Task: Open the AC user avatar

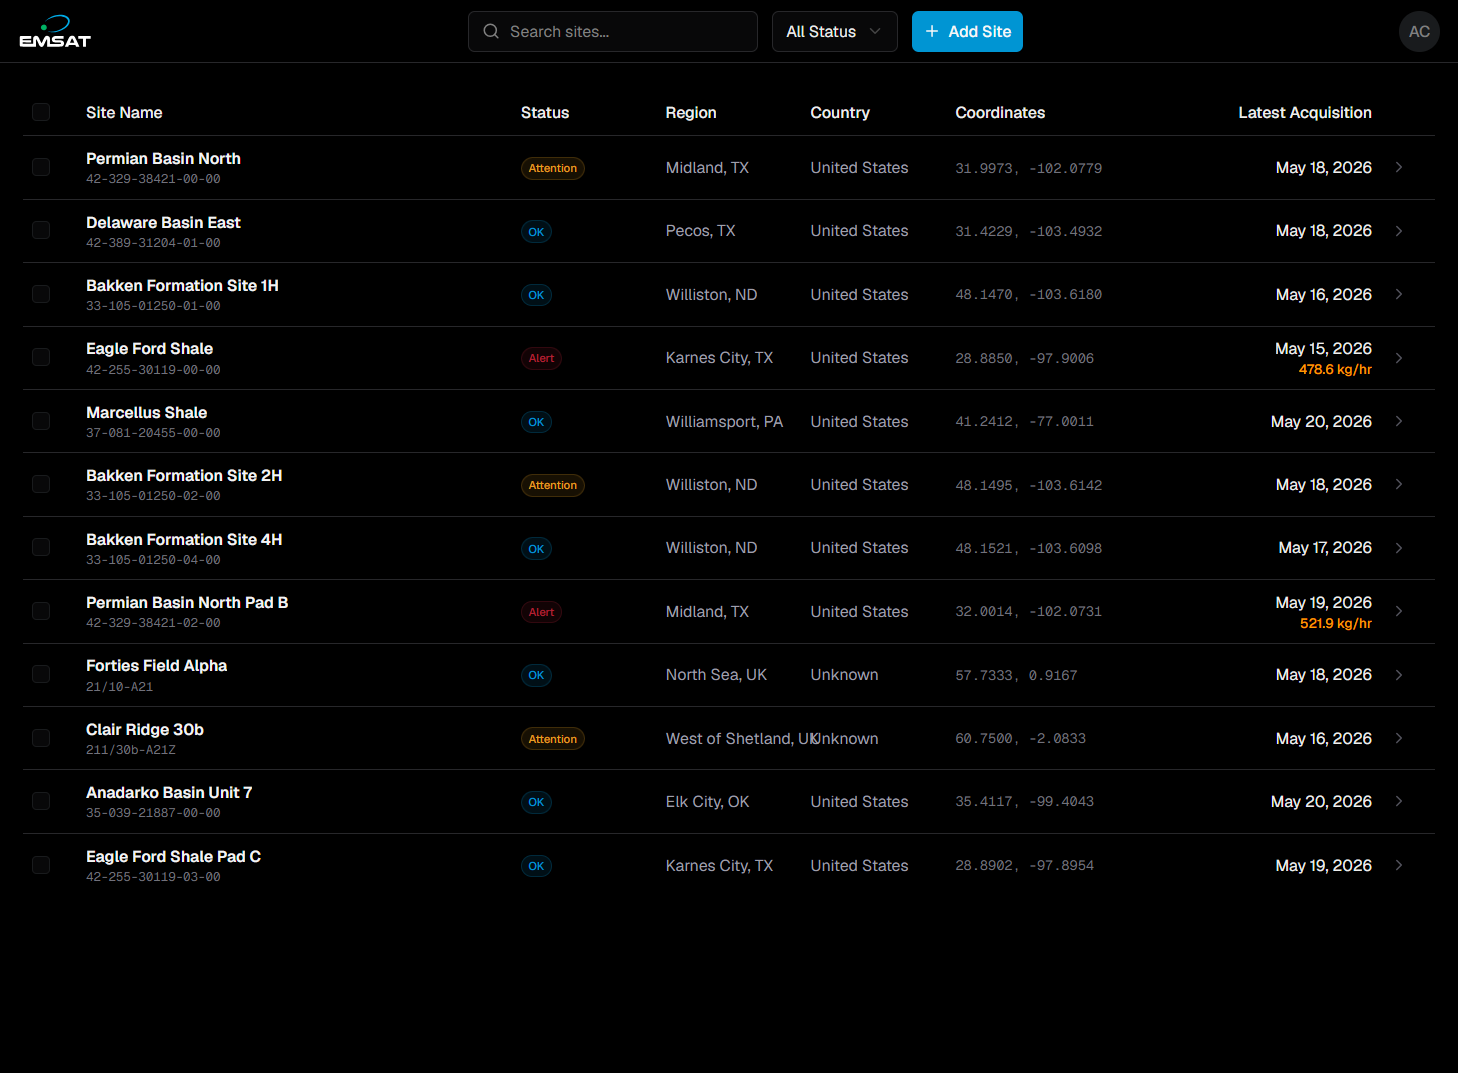Action: click(x=1419, y=31)
